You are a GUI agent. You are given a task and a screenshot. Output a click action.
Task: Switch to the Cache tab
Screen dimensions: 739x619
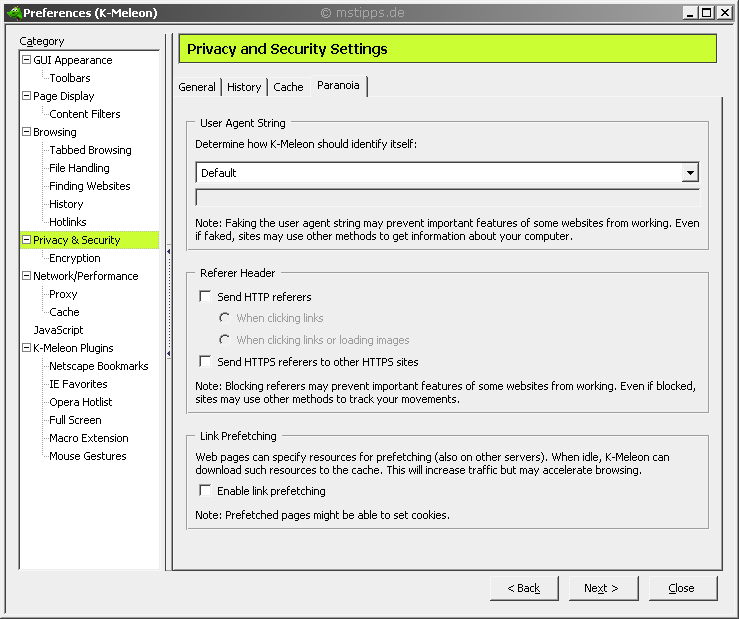pyautogui.click(x=288, y=87)
